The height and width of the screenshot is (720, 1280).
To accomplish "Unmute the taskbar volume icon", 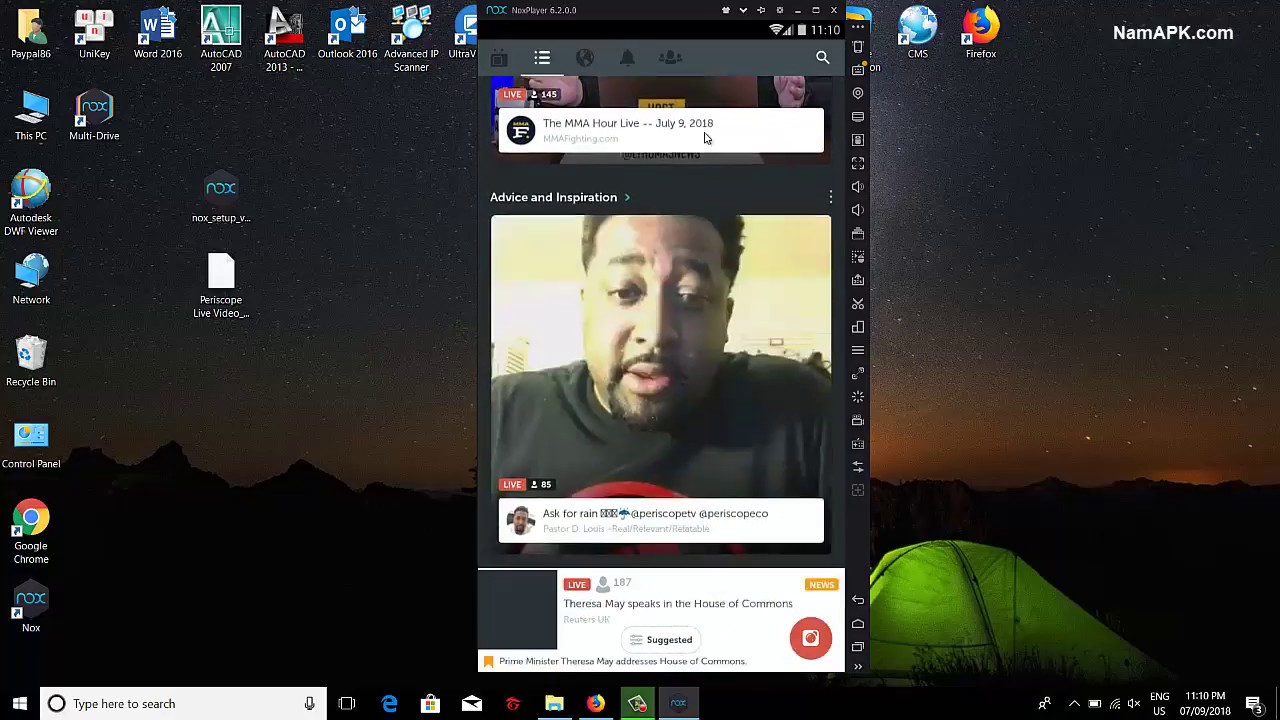I will [x=1134, y=704].
